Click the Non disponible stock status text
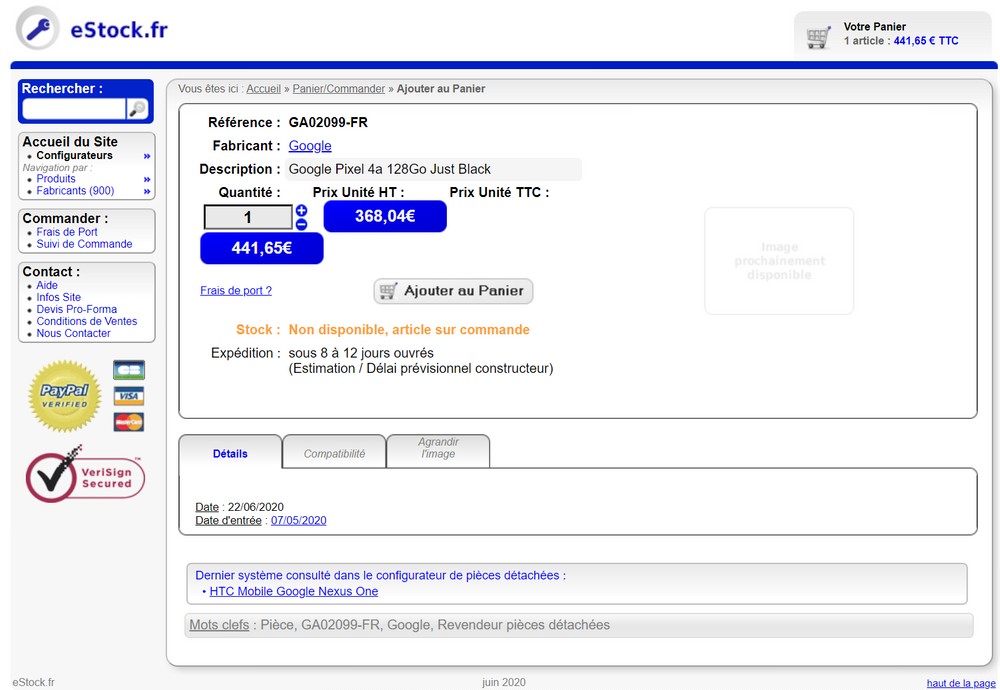The image size is (1000, 690). (409, 330)
